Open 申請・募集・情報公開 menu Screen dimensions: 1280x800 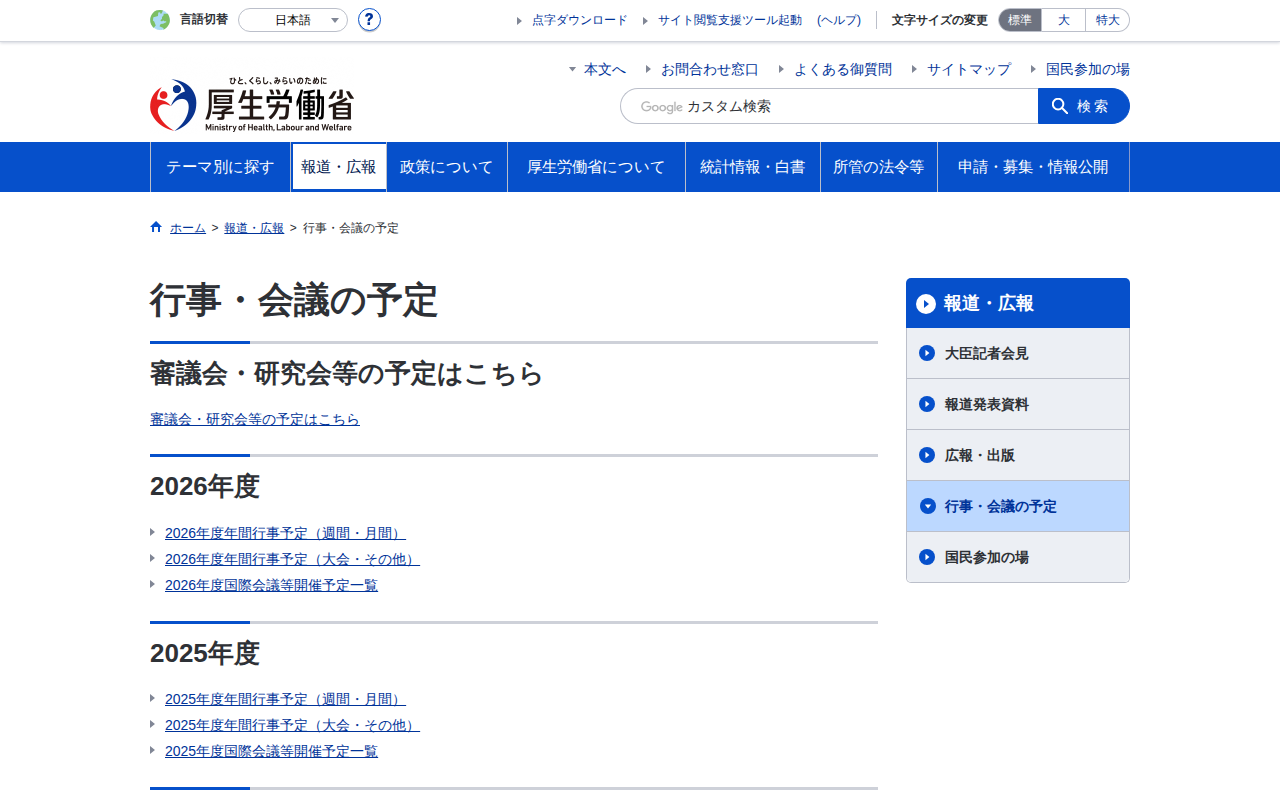pos(1033,167)
